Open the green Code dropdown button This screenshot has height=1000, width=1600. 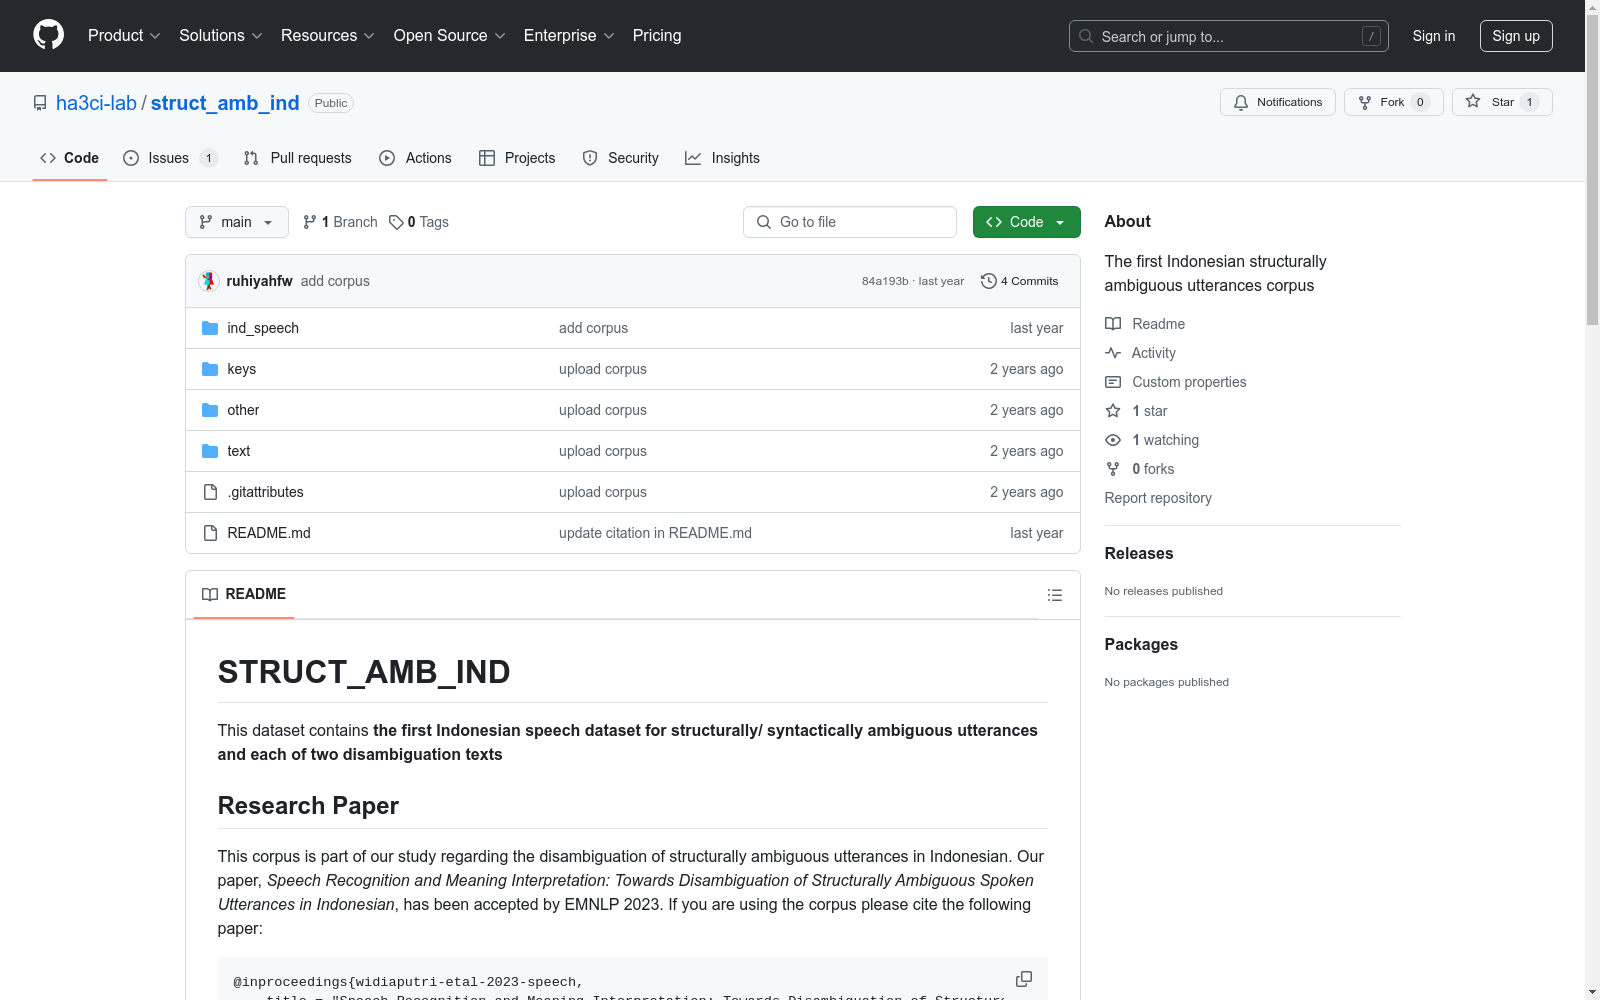coord(1026,222)
